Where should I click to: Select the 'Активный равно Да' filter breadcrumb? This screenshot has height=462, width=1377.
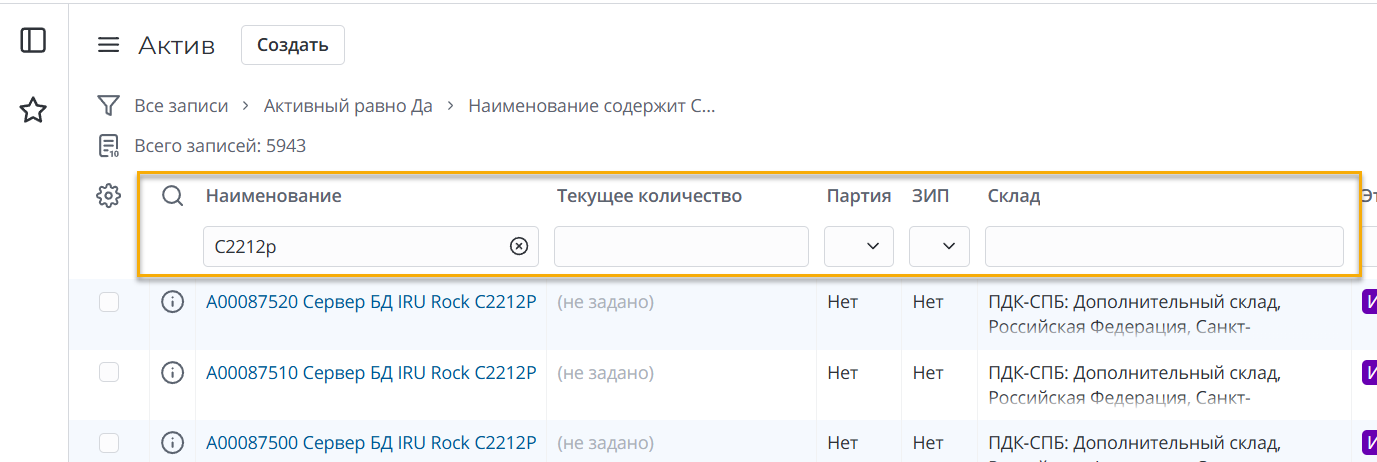[348, 106]
